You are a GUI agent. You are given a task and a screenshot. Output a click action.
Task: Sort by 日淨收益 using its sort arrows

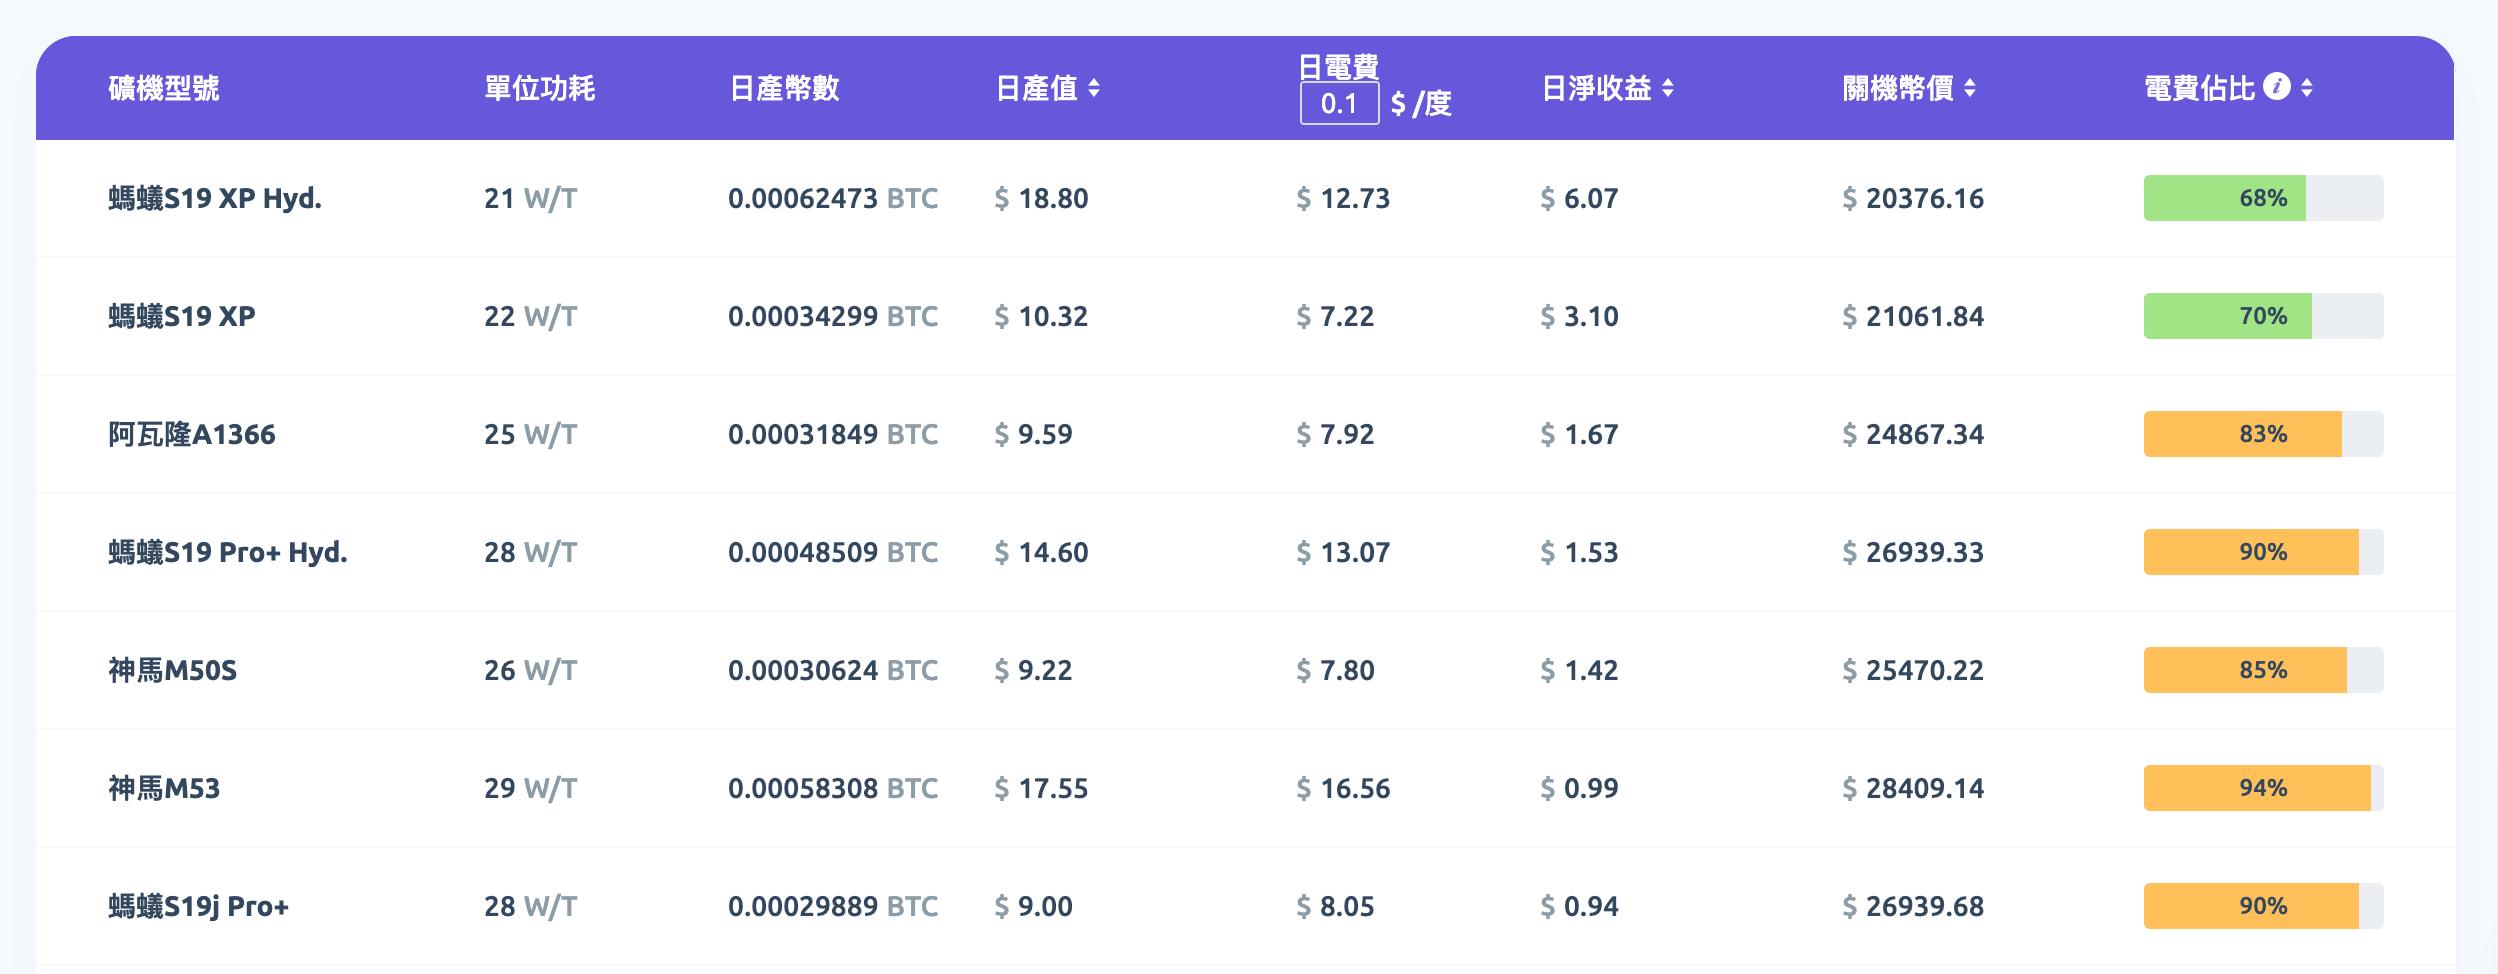click(1668, 88)
